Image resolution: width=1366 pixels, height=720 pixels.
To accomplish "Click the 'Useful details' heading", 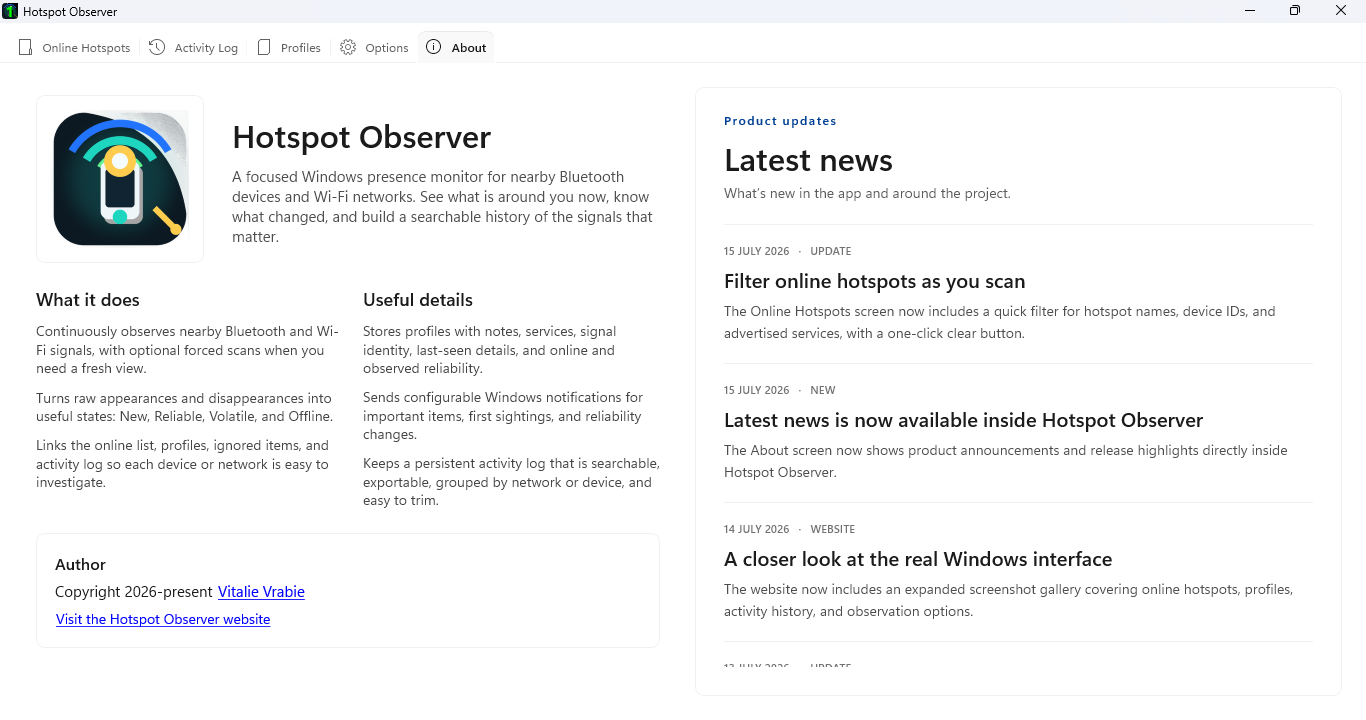I will pos(418,300).
